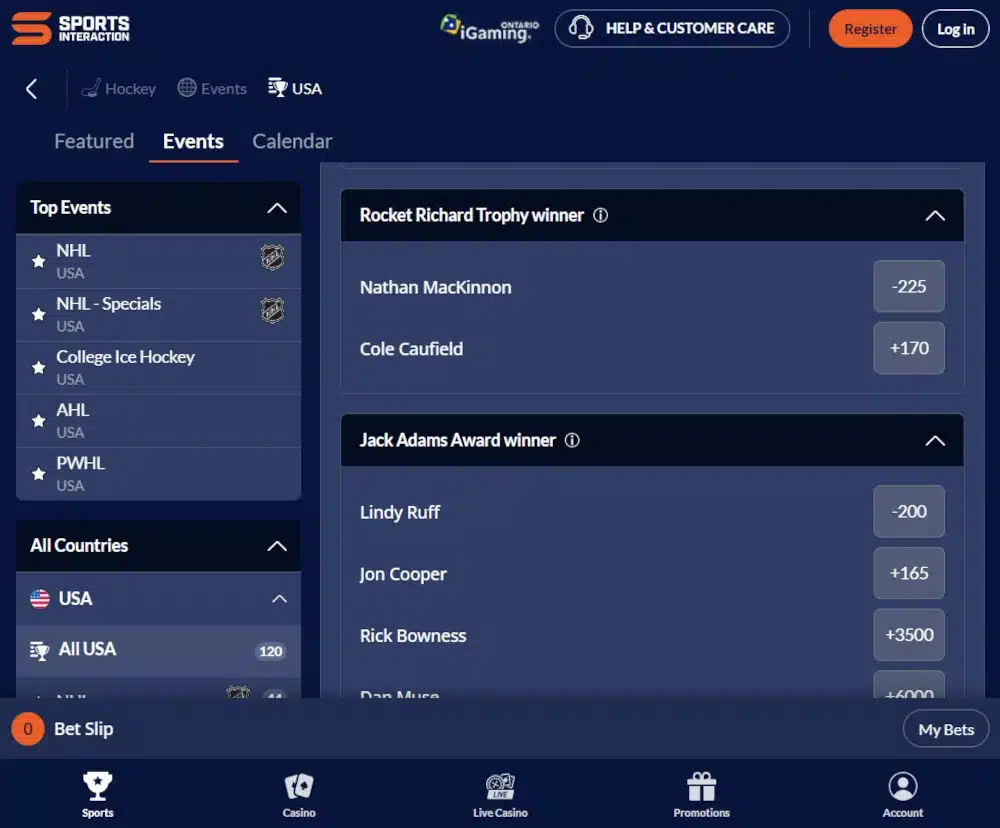Open the Calendar tab
Screen dimensions: 1000x828
coord(292,141)
